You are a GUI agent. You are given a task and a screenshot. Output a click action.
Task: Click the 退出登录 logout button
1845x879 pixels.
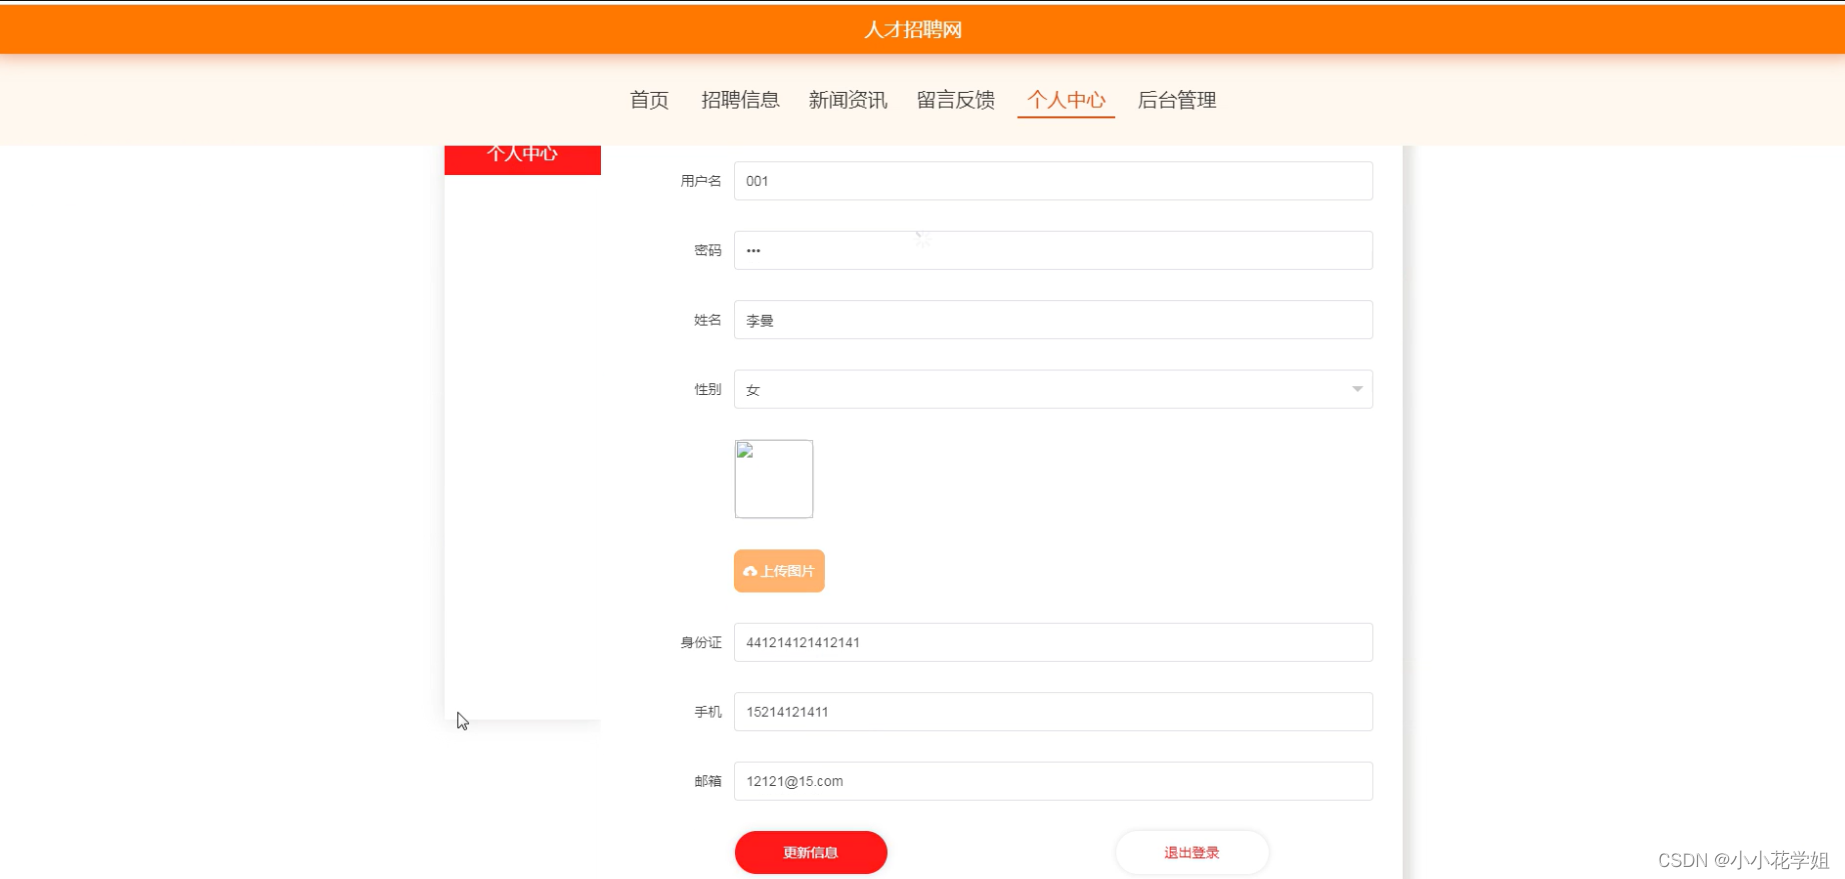(x=1192, y=853)
